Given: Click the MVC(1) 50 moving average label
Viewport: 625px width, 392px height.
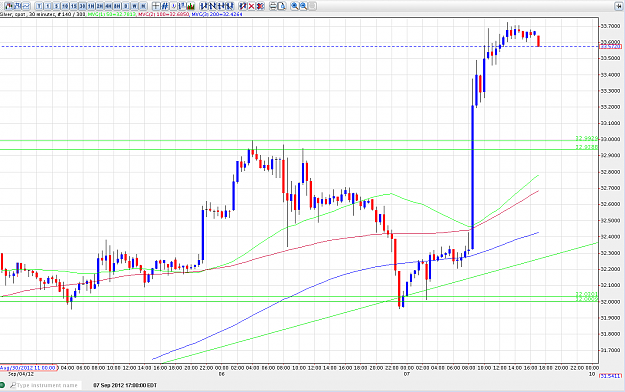Looking at the screenshot, I should pos(112,14).
